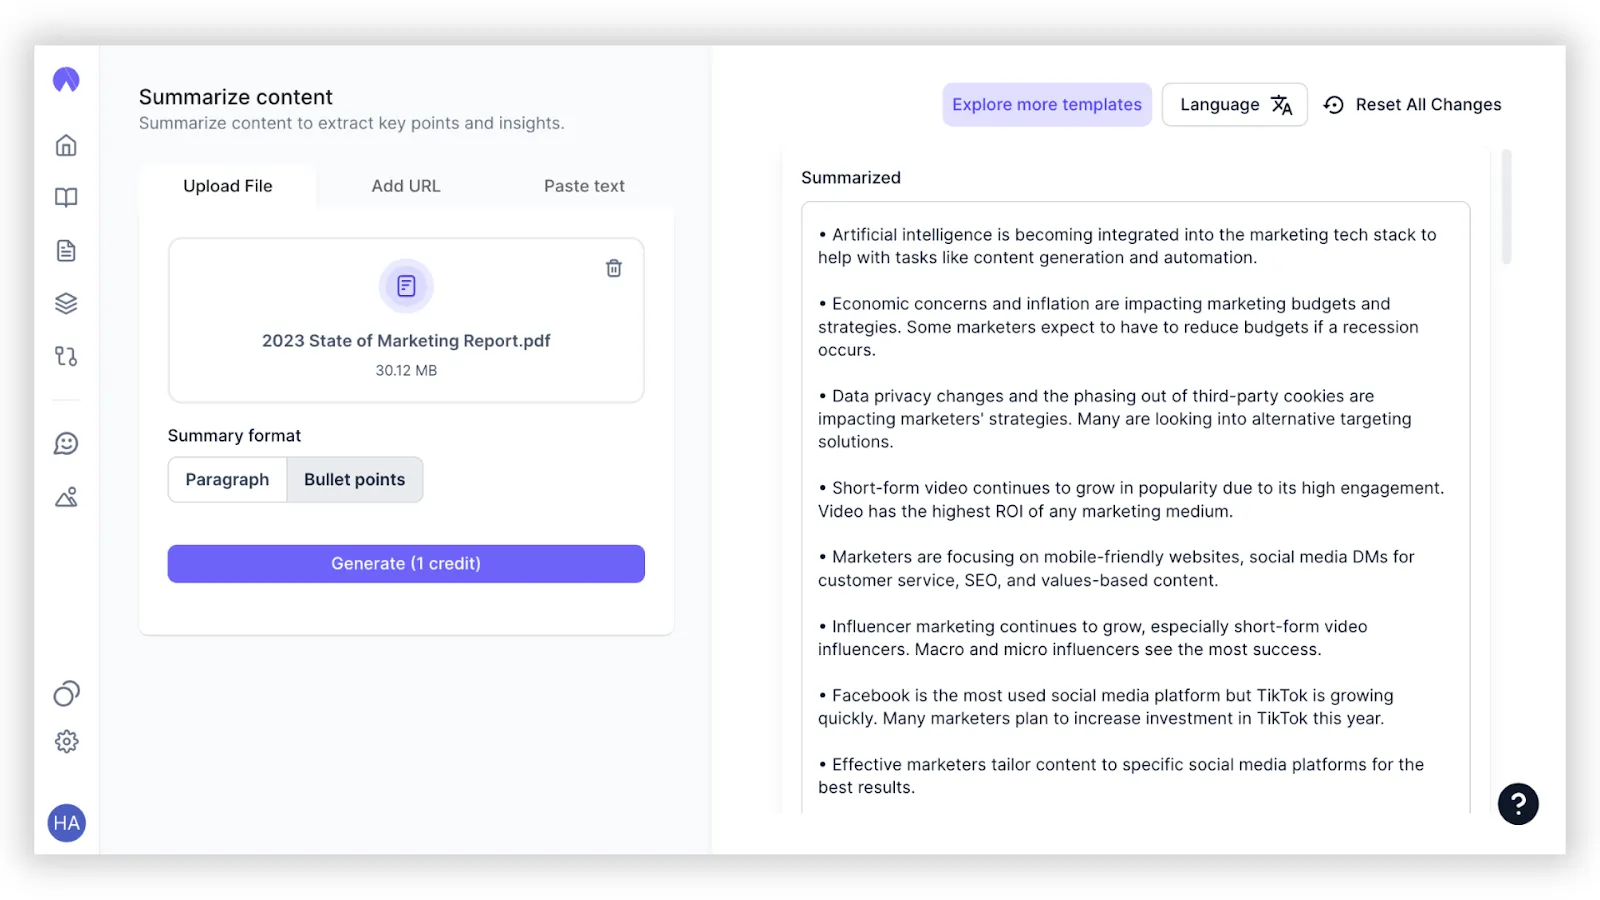Open the chat smiley icon
Viewport: 1600px width, 900px height.
(66, 443)
